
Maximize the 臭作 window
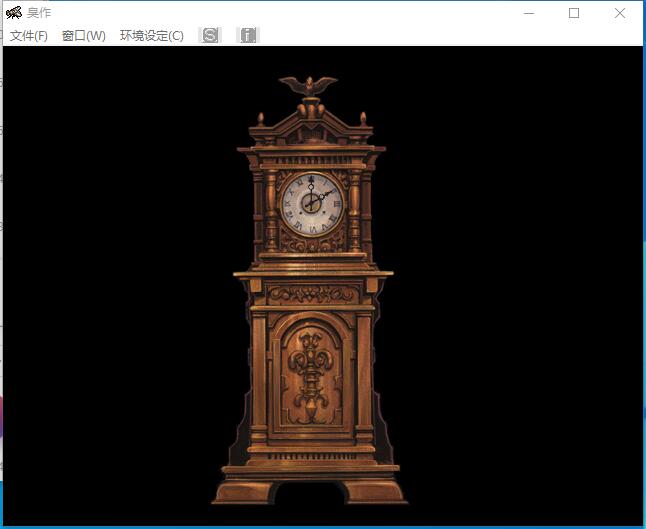tap(574, 13)
